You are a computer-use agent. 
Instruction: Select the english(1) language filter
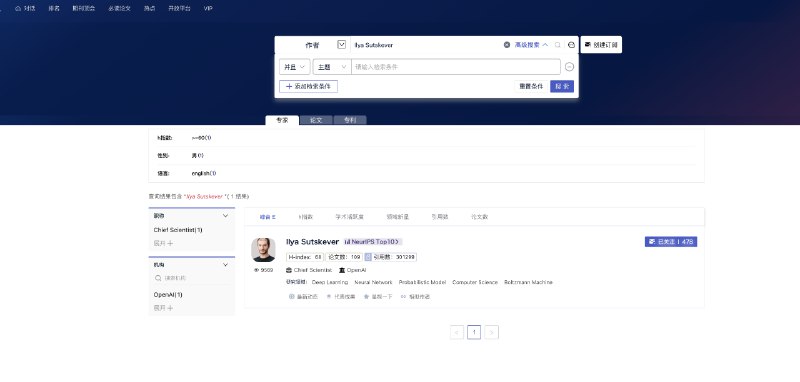click(x=204, y=173)
